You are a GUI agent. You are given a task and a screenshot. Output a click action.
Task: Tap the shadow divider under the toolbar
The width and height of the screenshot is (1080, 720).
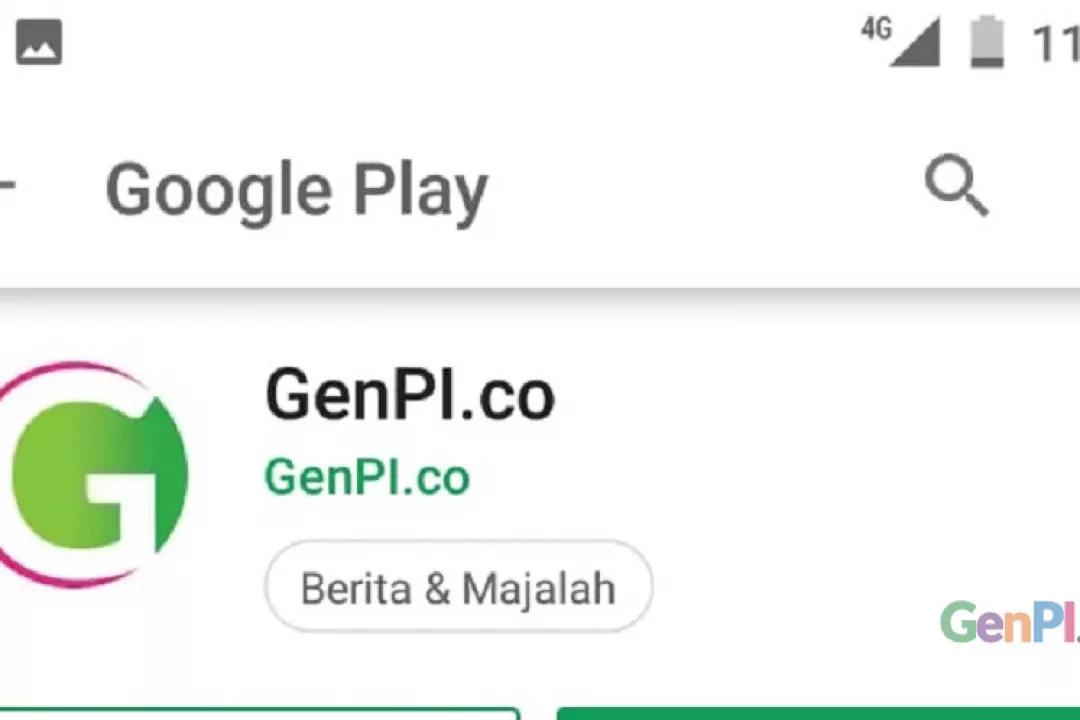tap(540, 296)
